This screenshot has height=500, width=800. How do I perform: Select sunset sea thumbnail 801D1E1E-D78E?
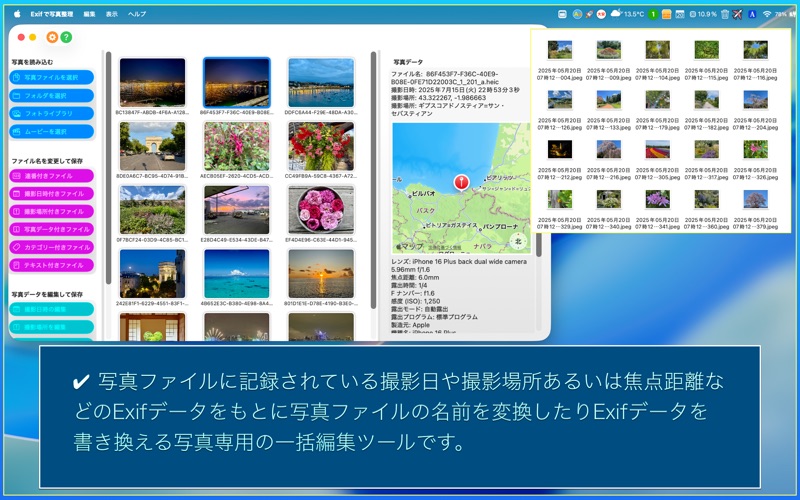(x=321, y=273)
